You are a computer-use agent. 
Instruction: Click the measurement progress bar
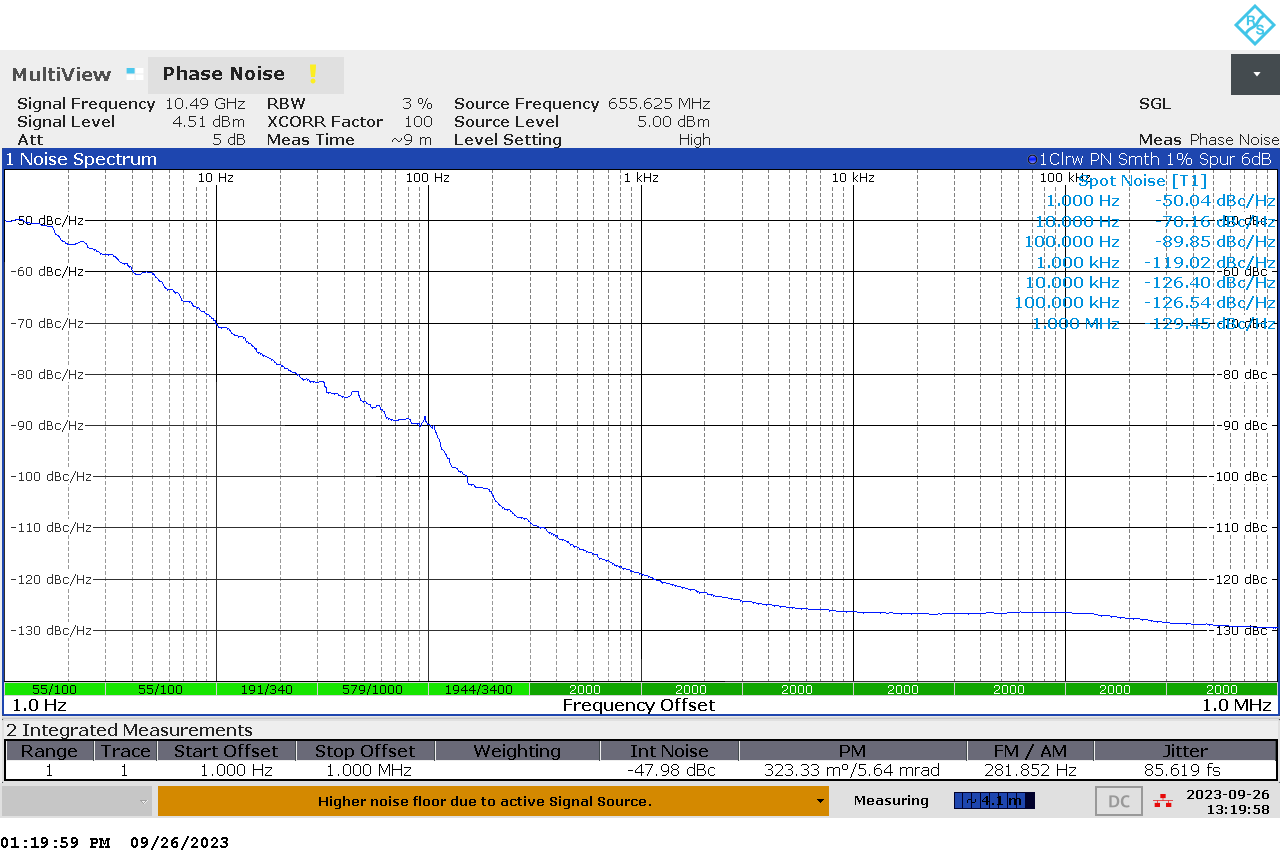coord(994,801)
